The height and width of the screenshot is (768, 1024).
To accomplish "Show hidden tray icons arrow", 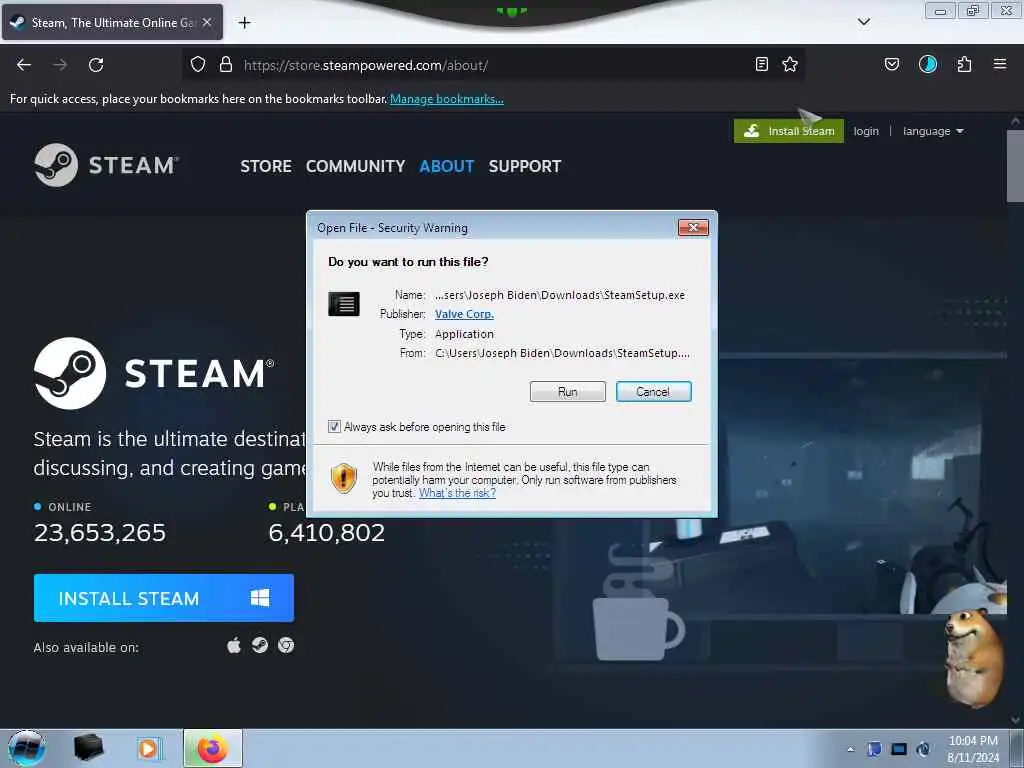I will pyautogui.click(x=850, y=750).
